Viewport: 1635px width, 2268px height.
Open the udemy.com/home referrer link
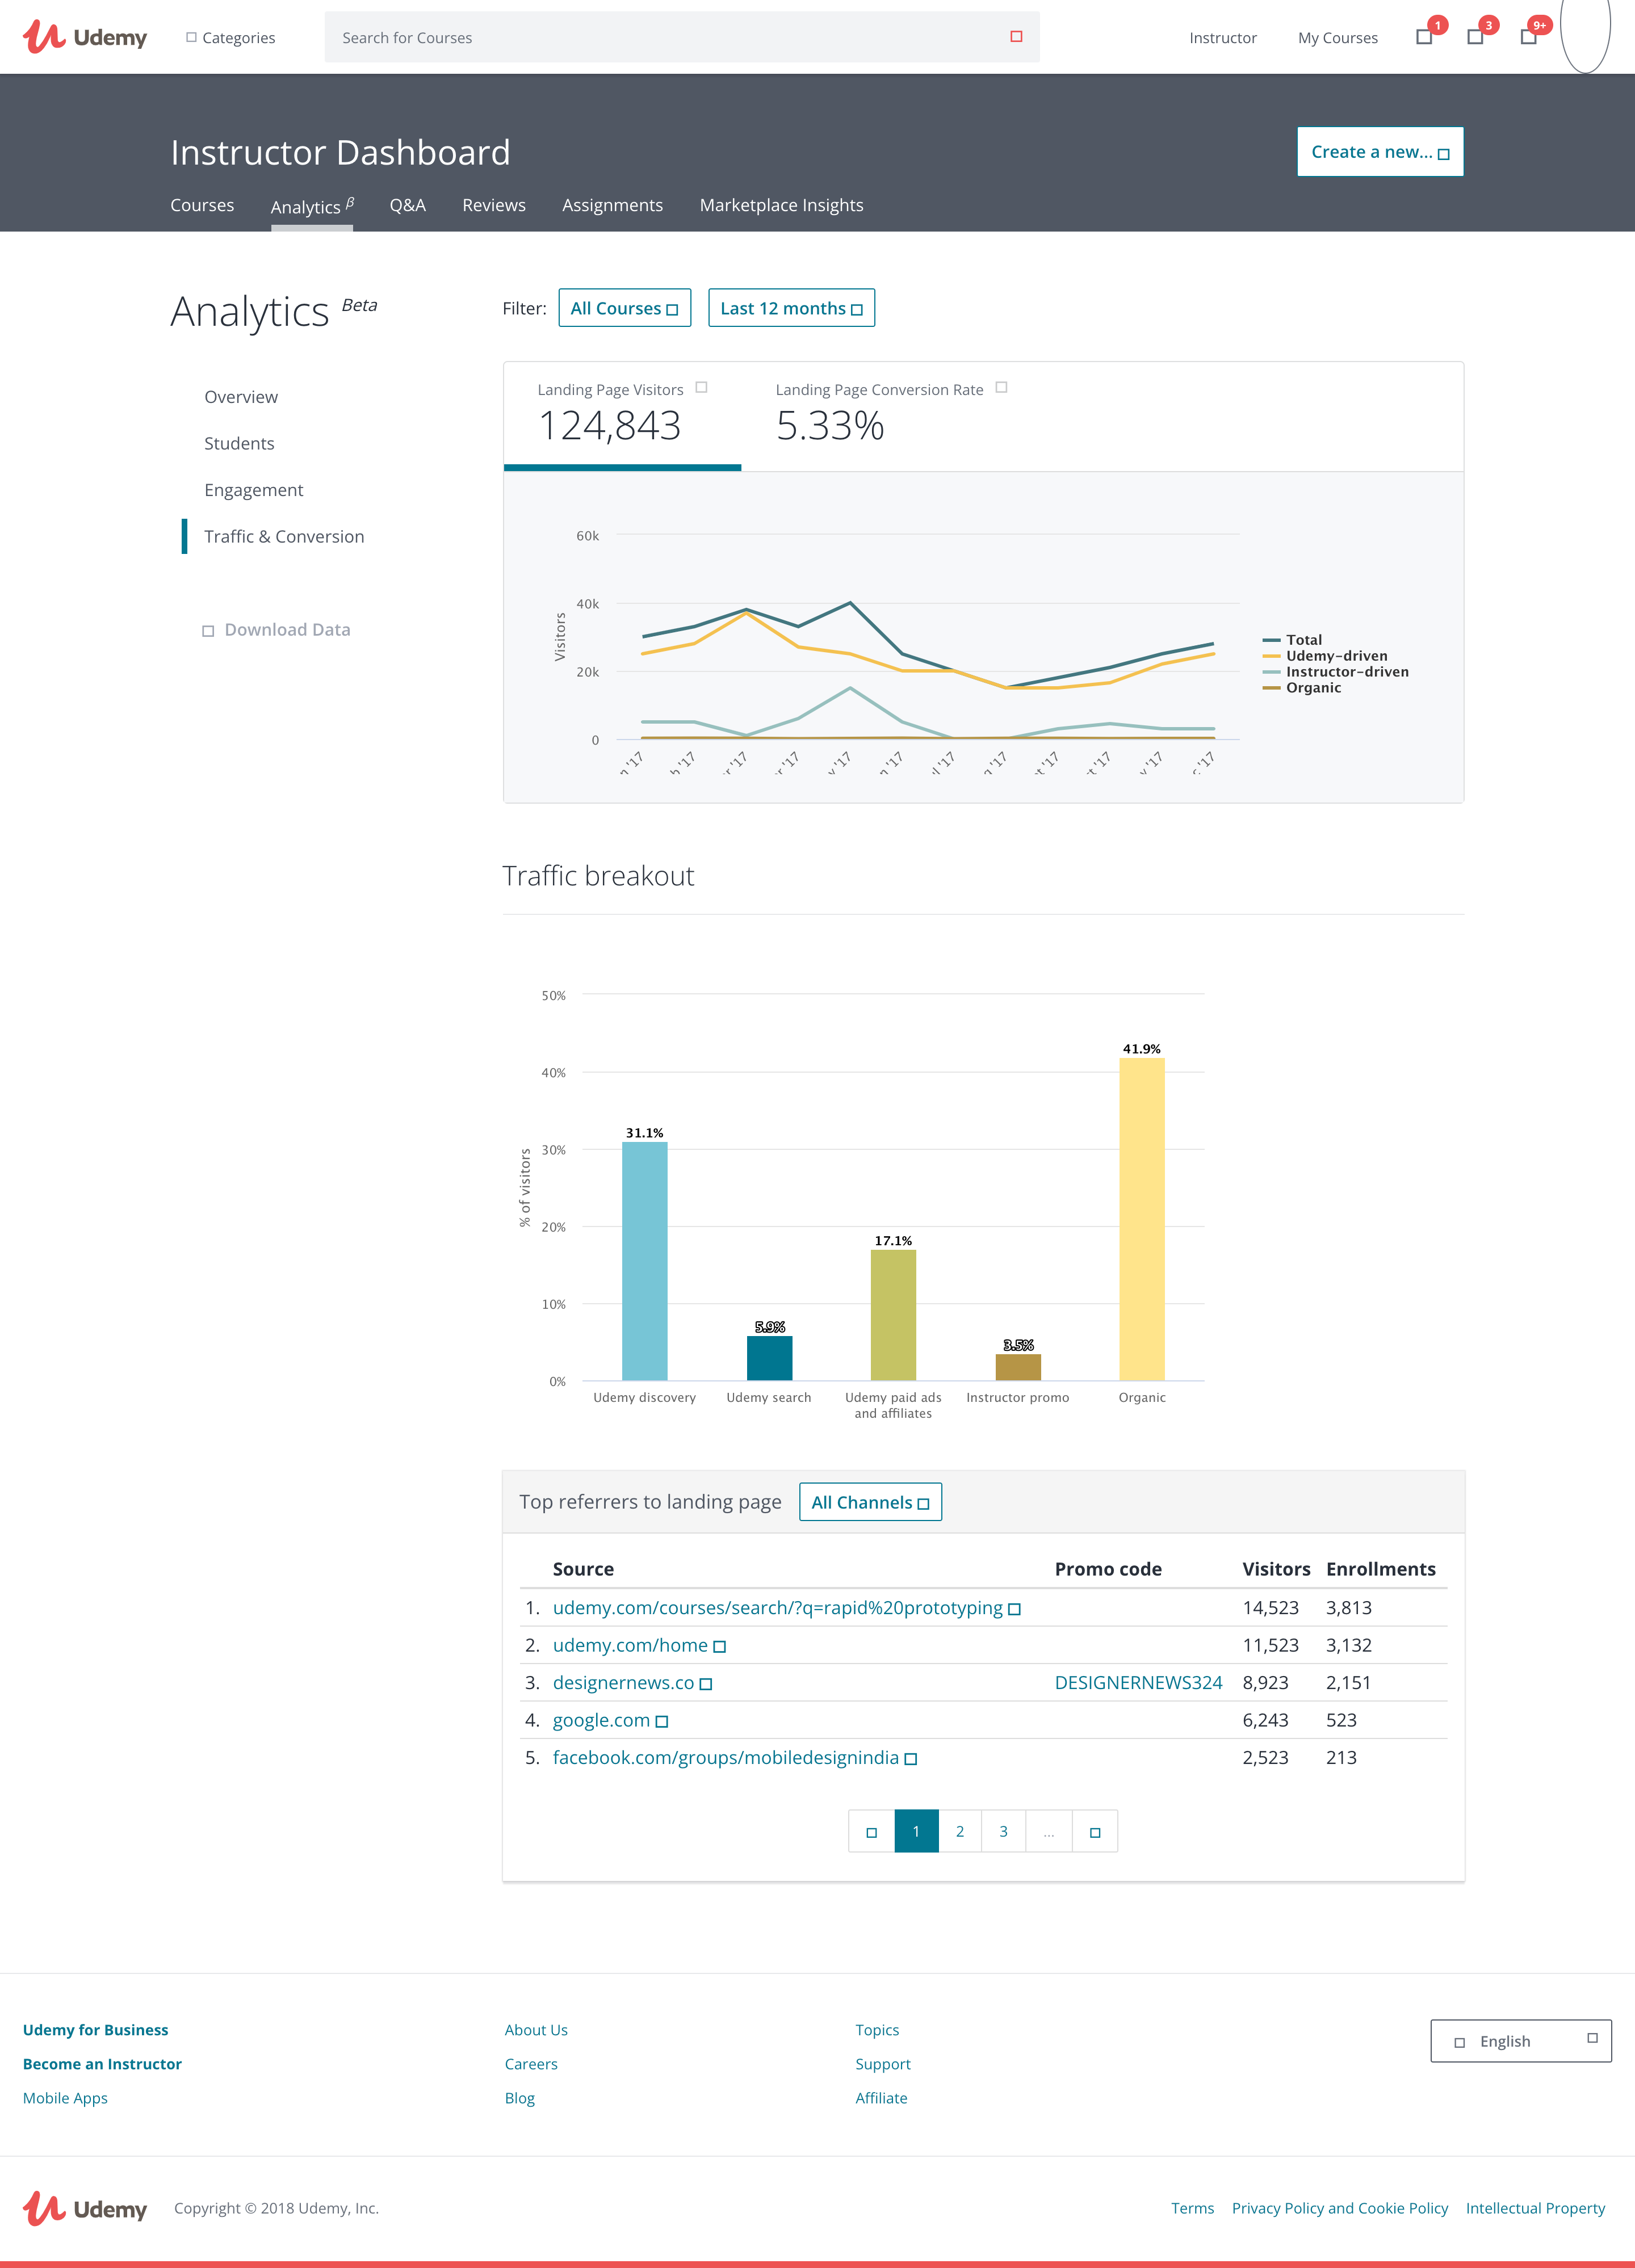tap(630, 1646)
